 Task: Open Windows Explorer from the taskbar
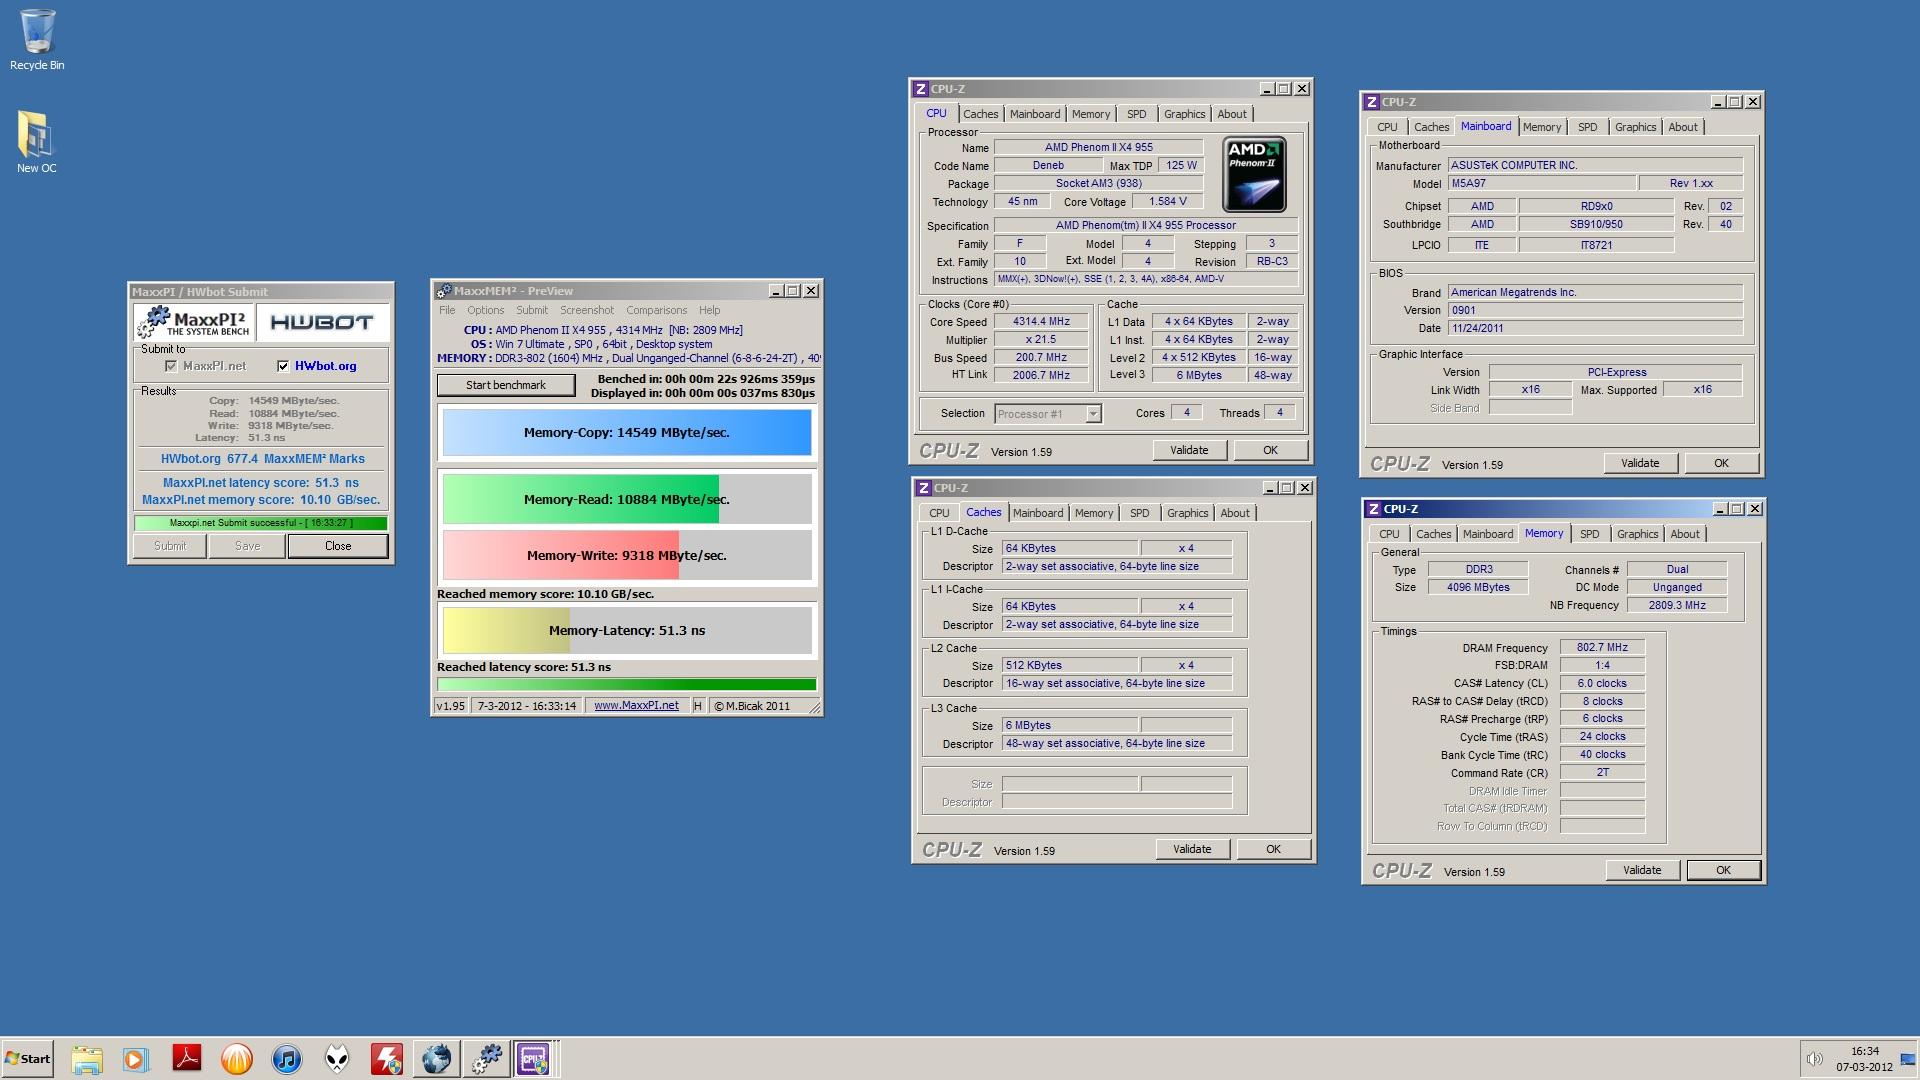(87, 1059)
